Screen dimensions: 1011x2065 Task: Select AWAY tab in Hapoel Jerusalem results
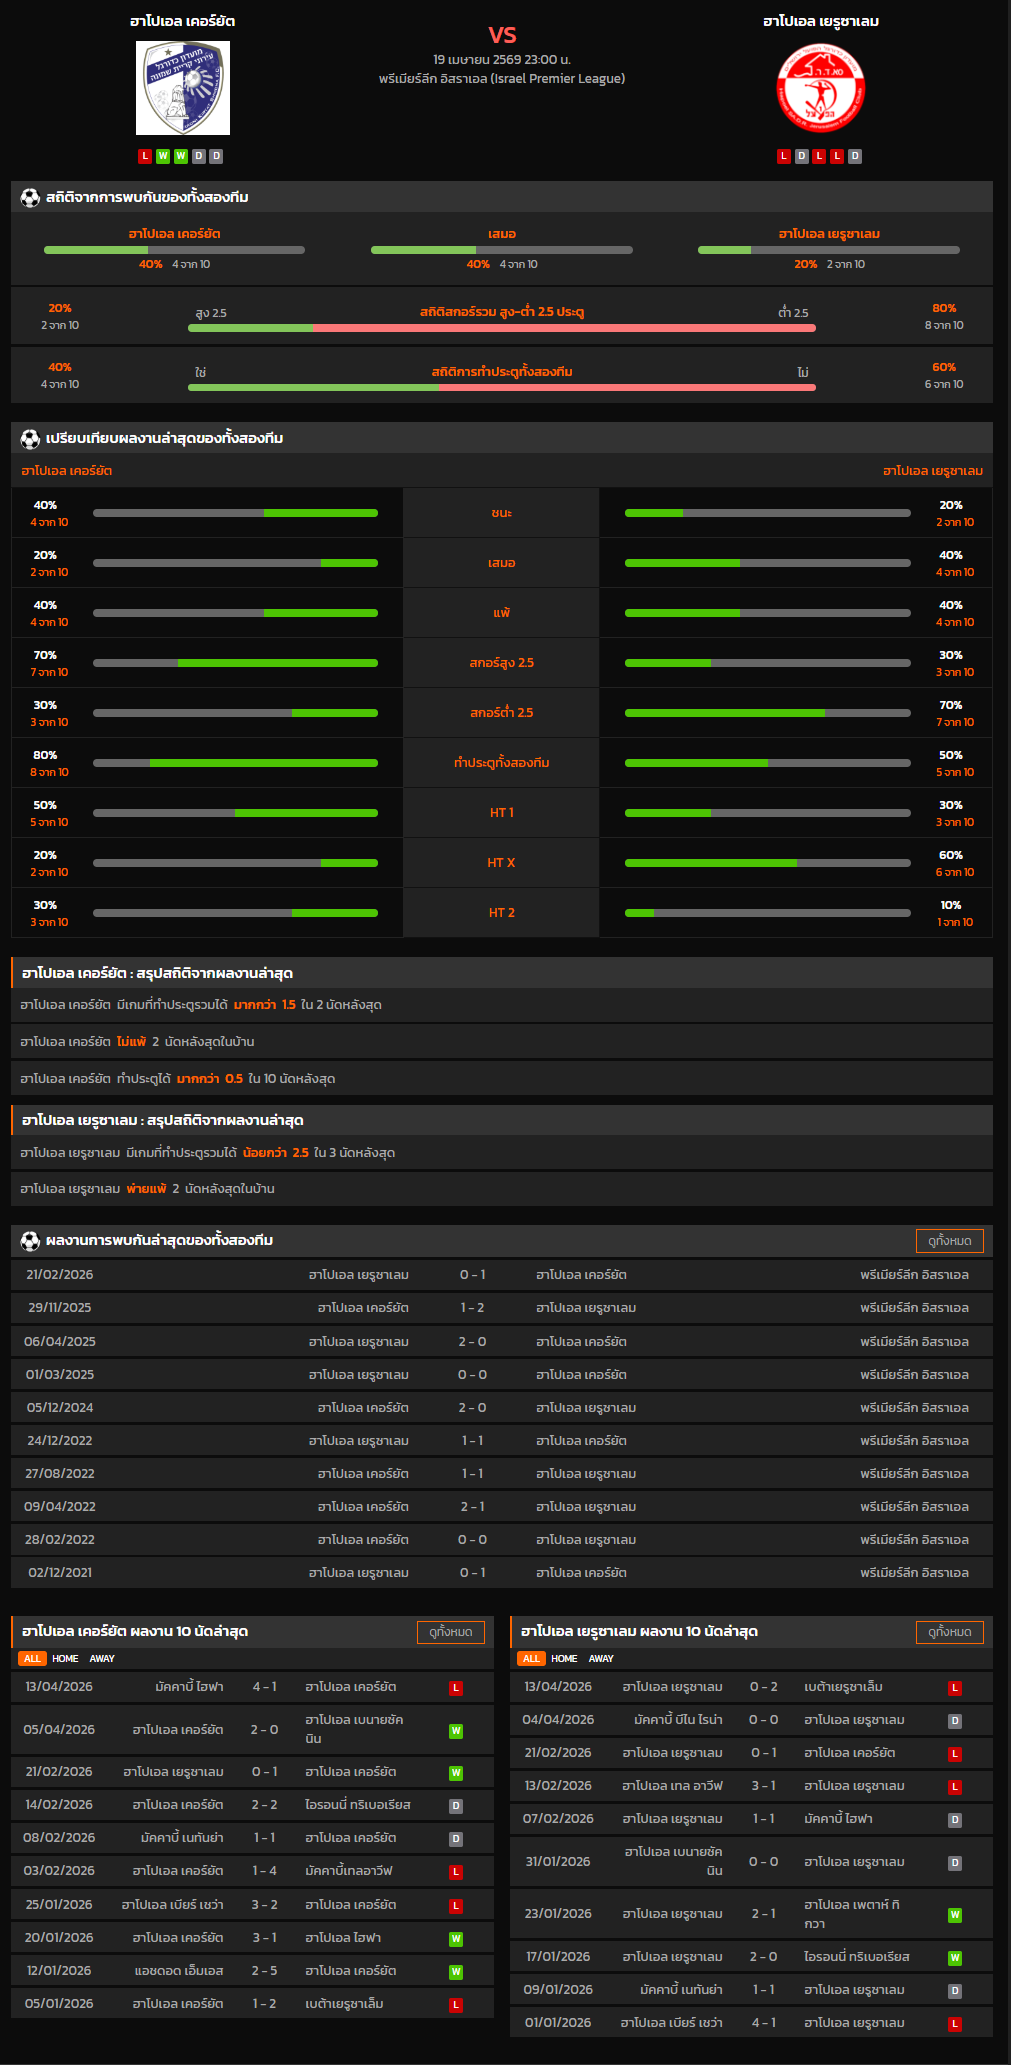pos(601,1659)
